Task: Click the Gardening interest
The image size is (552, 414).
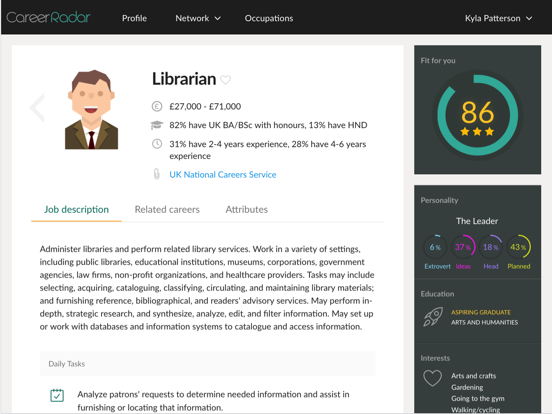Action: 467,387
